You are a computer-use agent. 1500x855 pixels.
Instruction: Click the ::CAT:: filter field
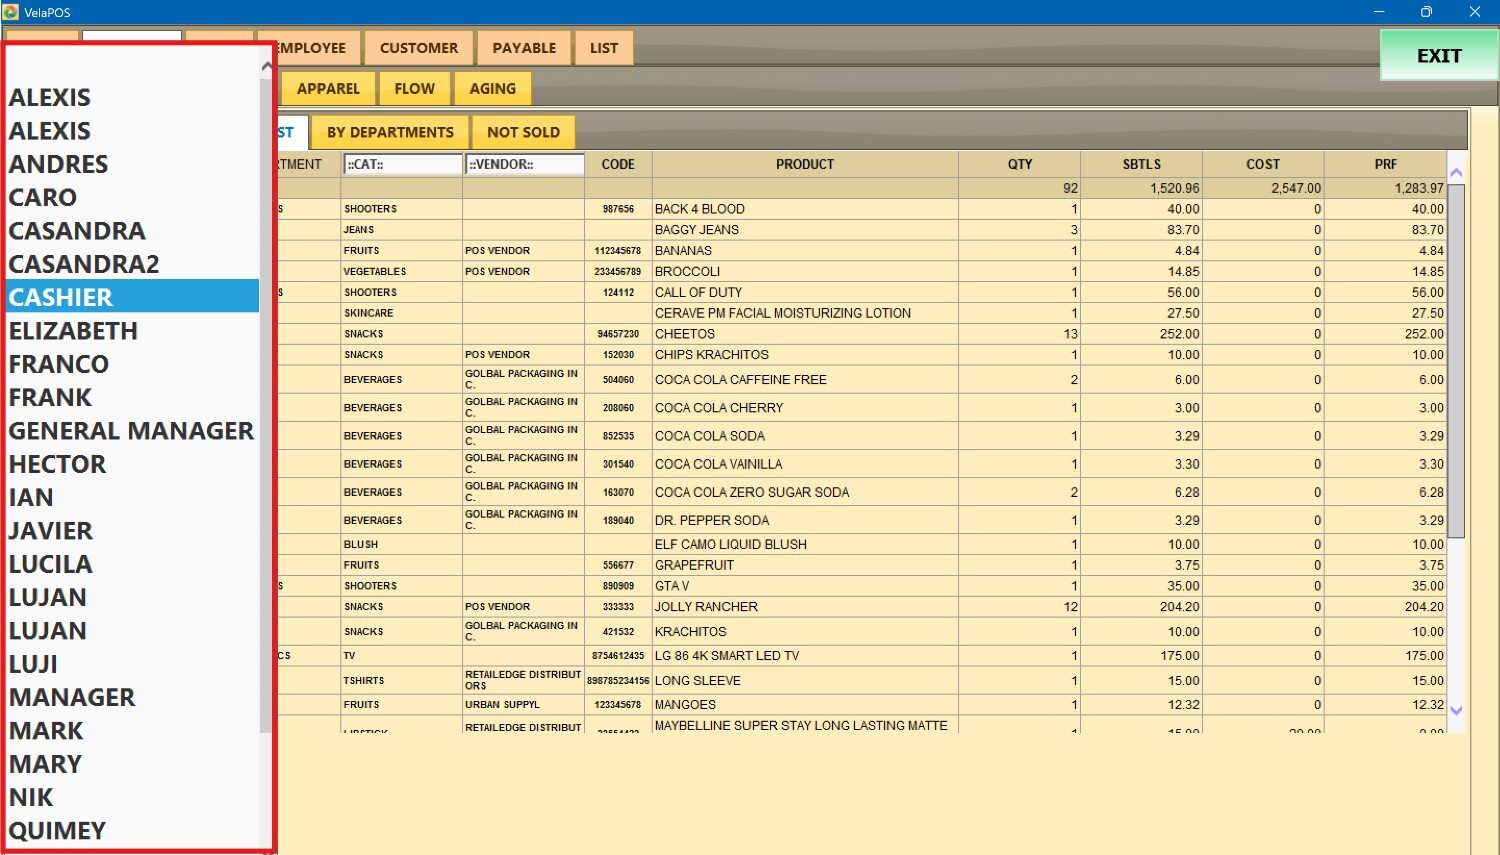coord(402,164)
